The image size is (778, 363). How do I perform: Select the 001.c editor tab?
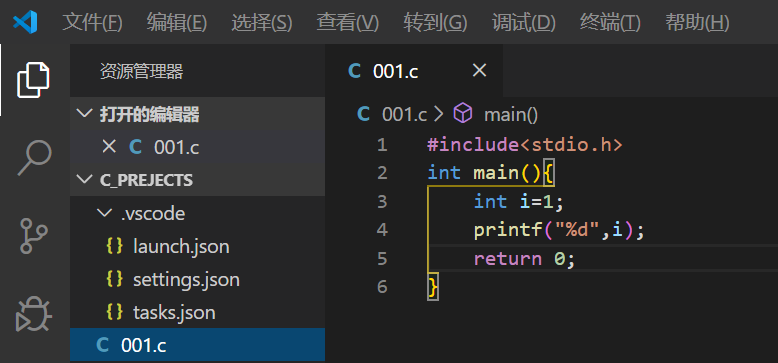414,71
